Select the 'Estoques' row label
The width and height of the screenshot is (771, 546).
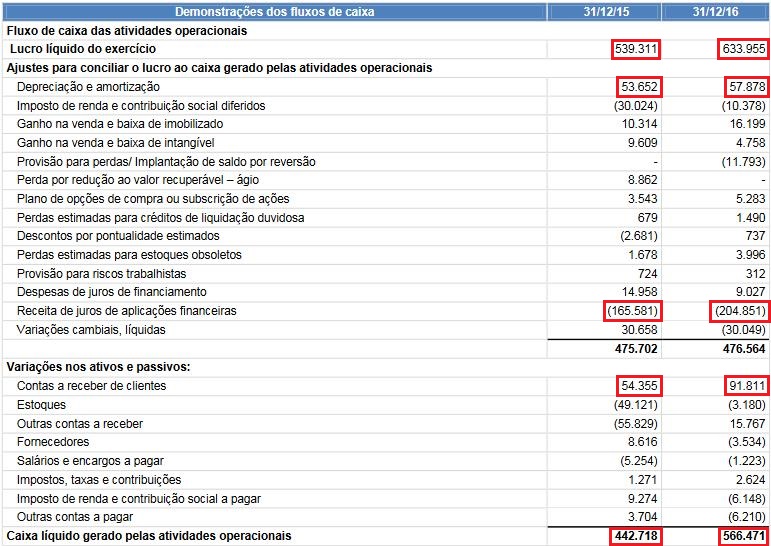pos(41,405)
